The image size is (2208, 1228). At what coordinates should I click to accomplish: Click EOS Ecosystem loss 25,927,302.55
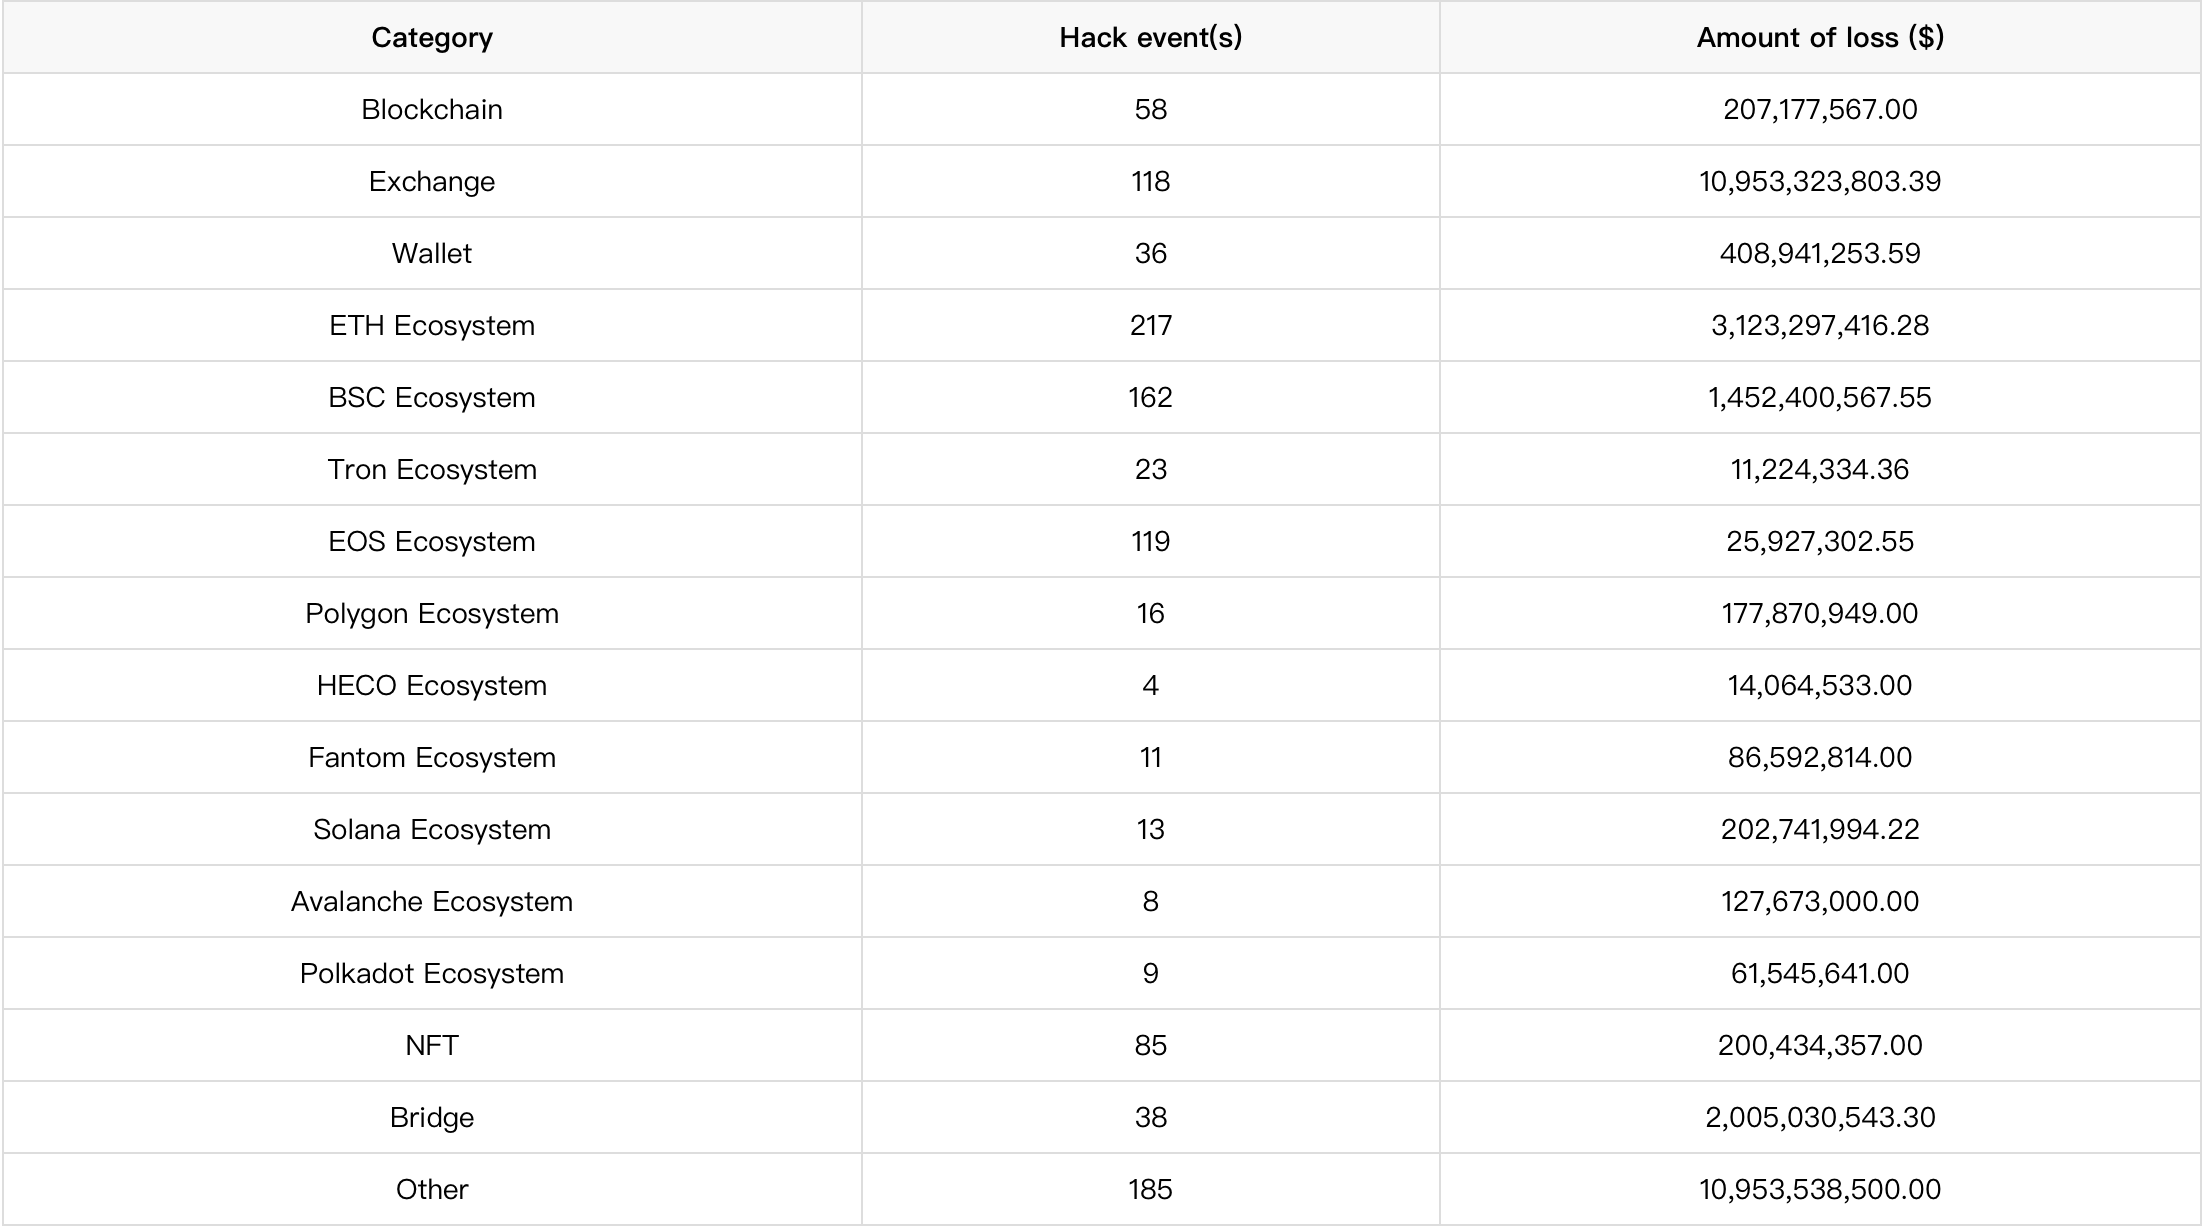click(1820, 541)
